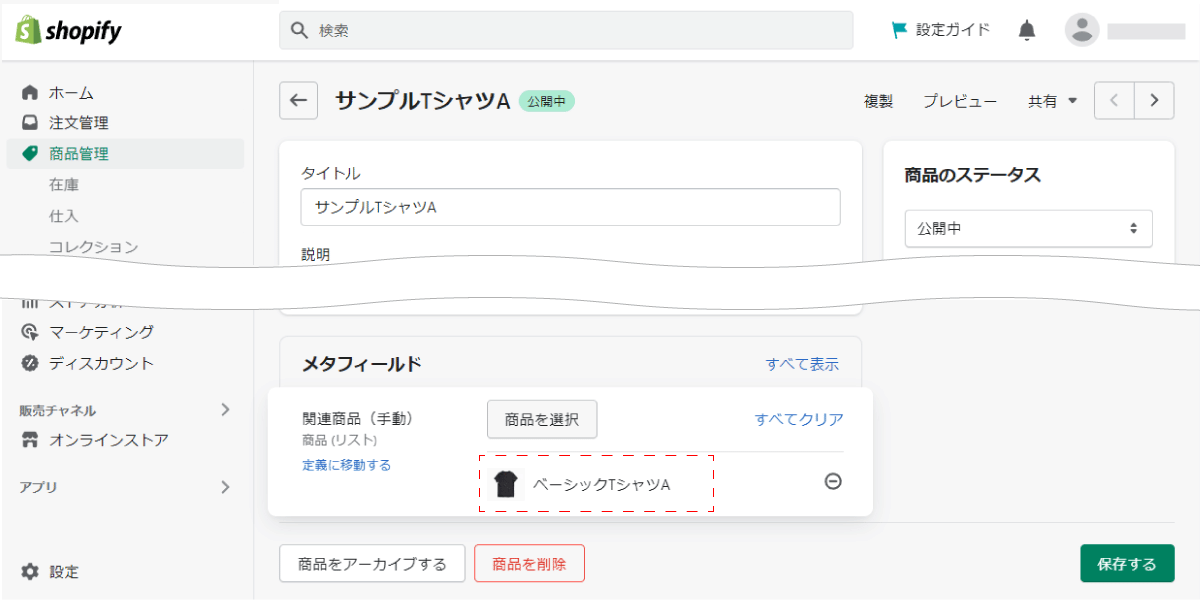Click the オンラインストア store icon
Image resolution: width=1200 pixels, height=600 pixels.
pos(30,440)
